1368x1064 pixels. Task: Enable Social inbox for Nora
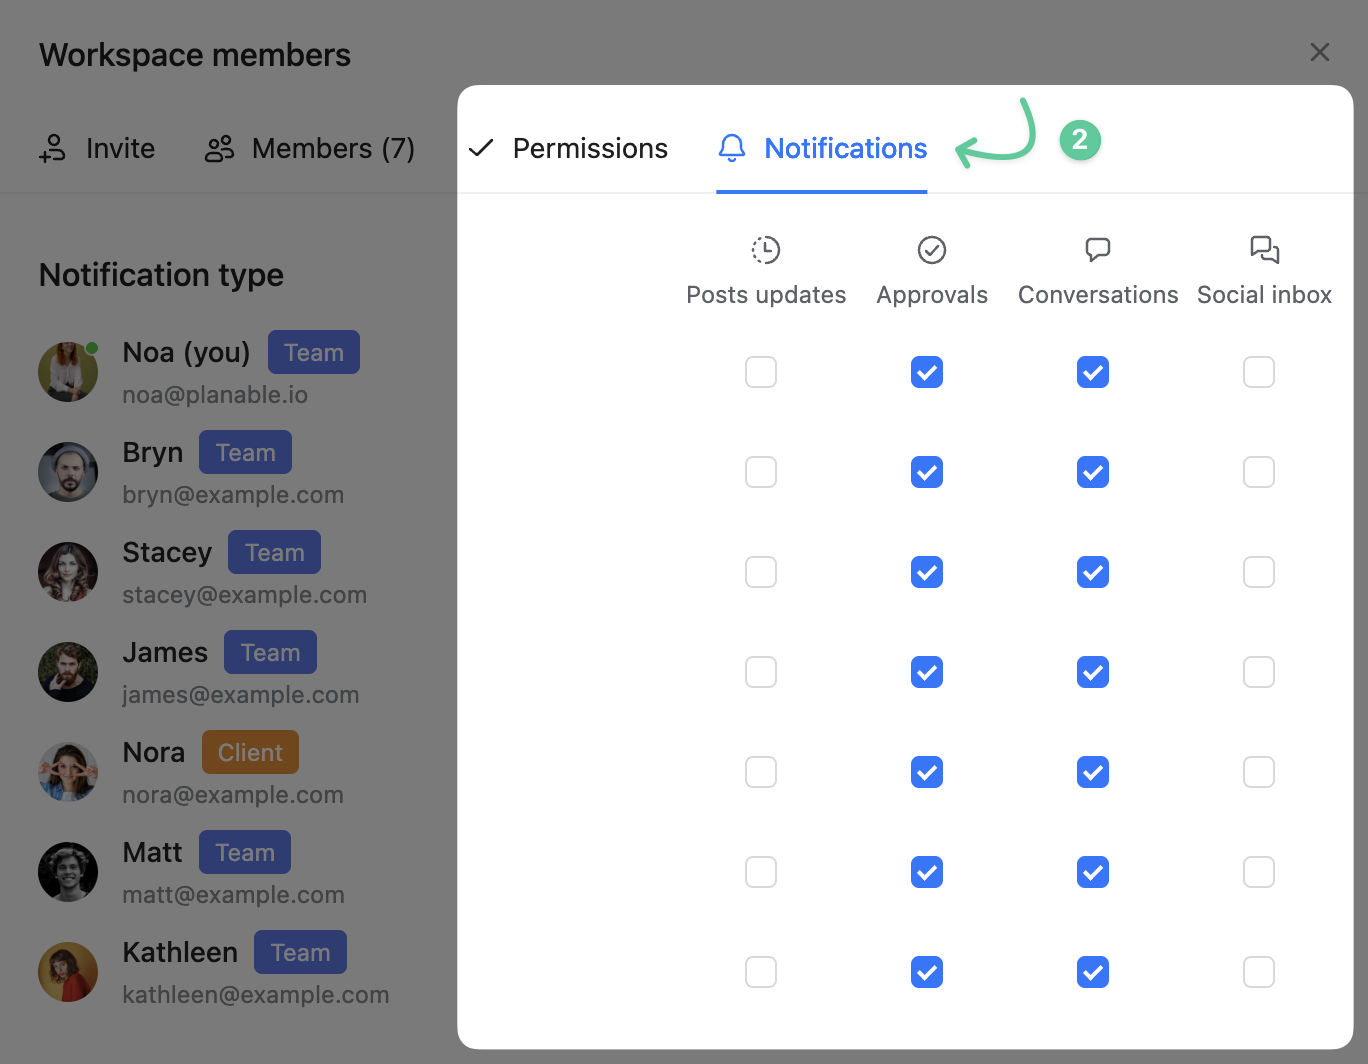coord(1259,772)
